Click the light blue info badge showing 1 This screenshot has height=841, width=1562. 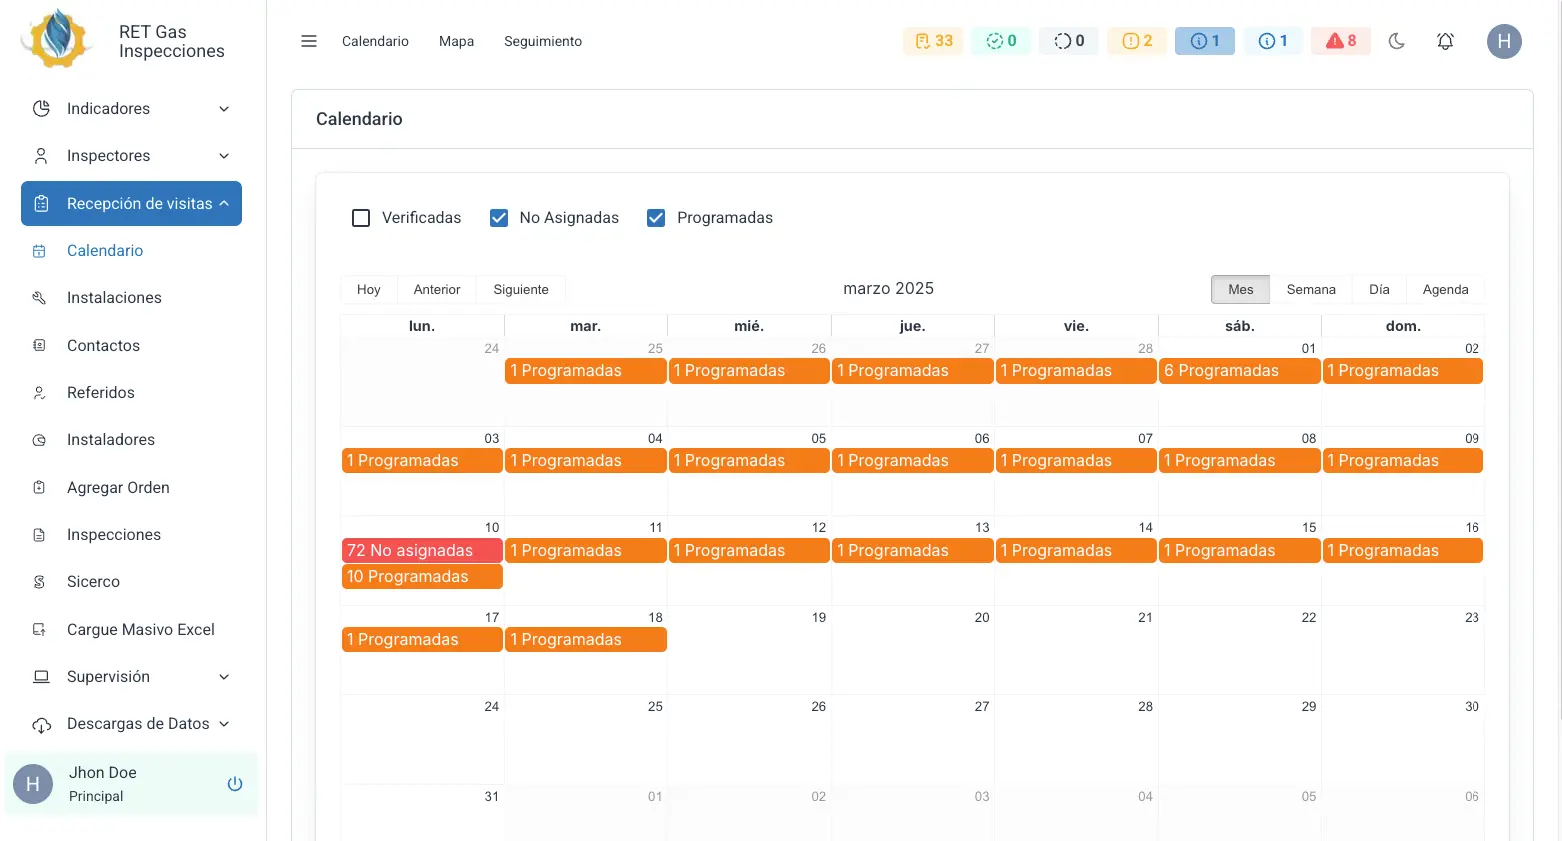pyautogui.click(x=1273, y=41)
